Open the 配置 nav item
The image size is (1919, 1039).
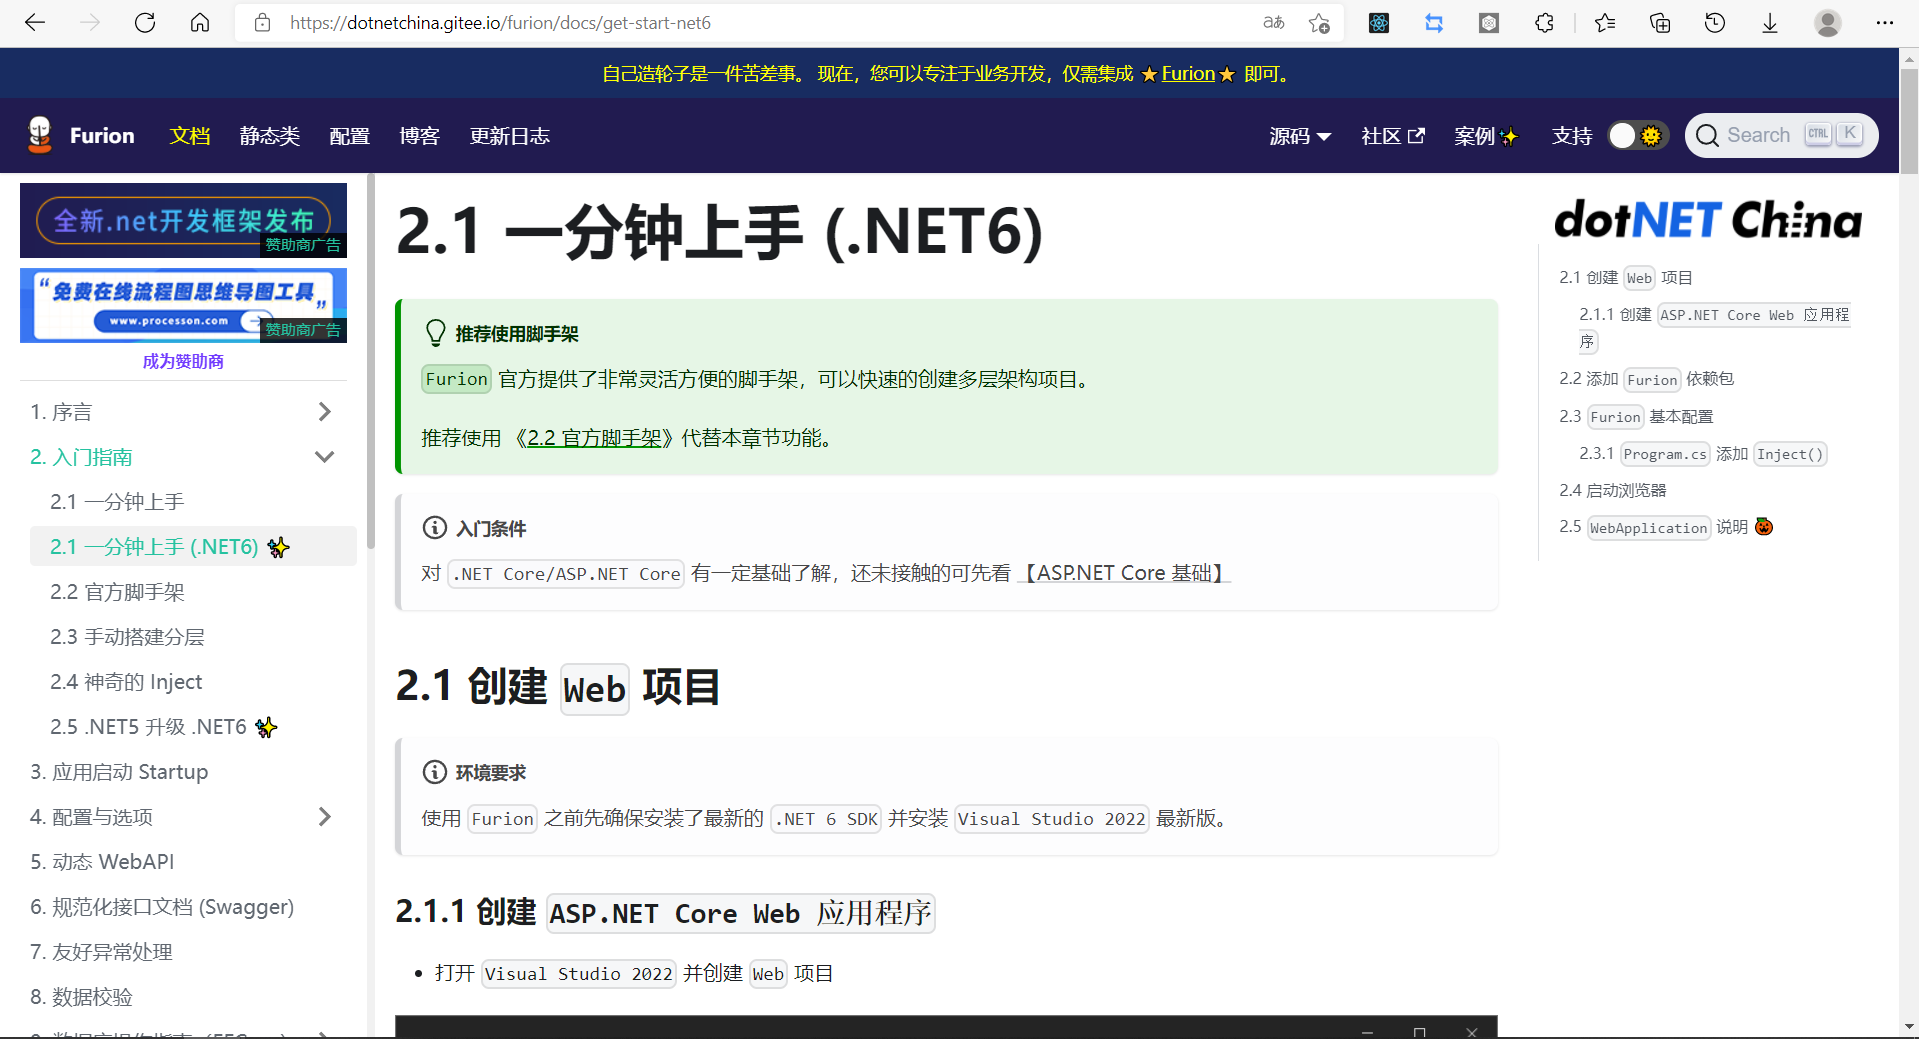point(350,136)
